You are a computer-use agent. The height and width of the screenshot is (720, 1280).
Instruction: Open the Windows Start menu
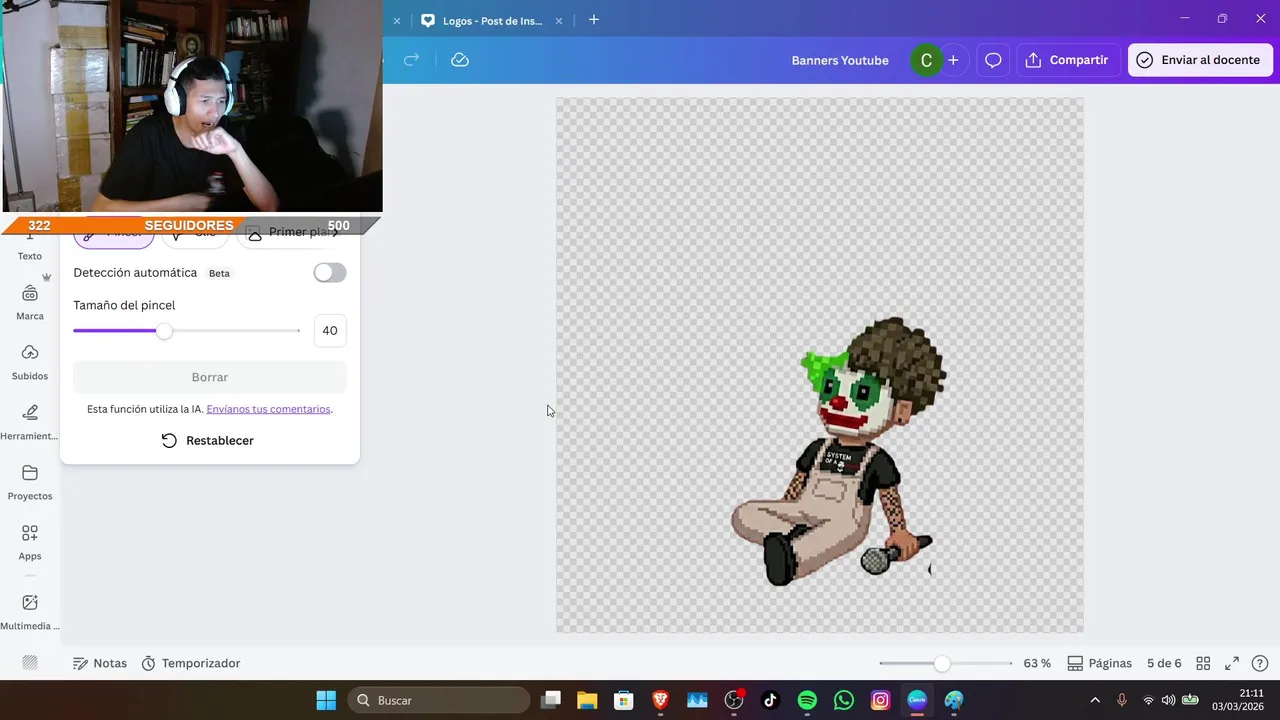point(326,700)
